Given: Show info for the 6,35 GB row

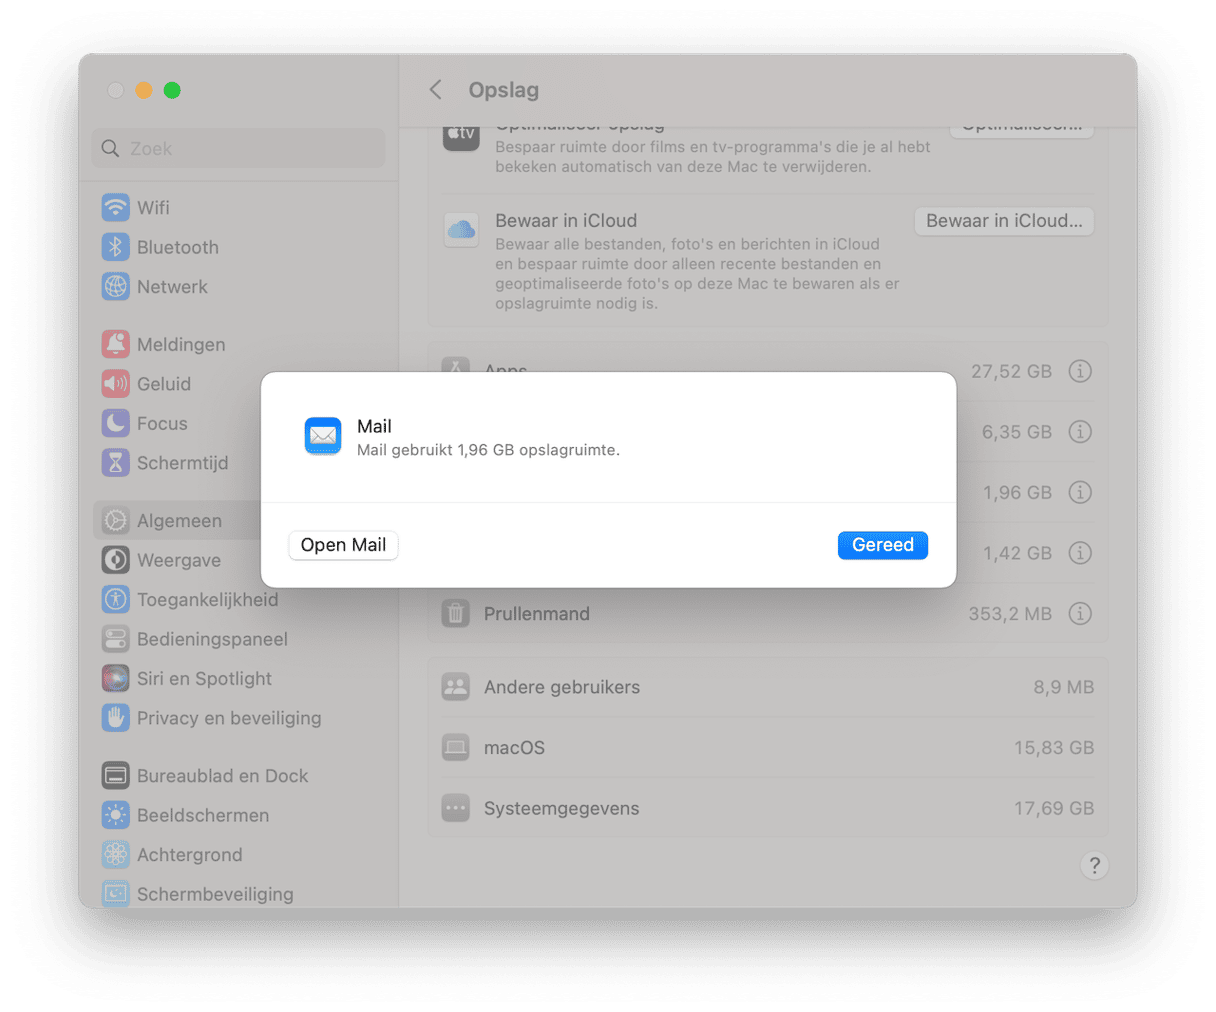Looking at the screenshot, I should pyautogui.click(x=1080, y=432).
